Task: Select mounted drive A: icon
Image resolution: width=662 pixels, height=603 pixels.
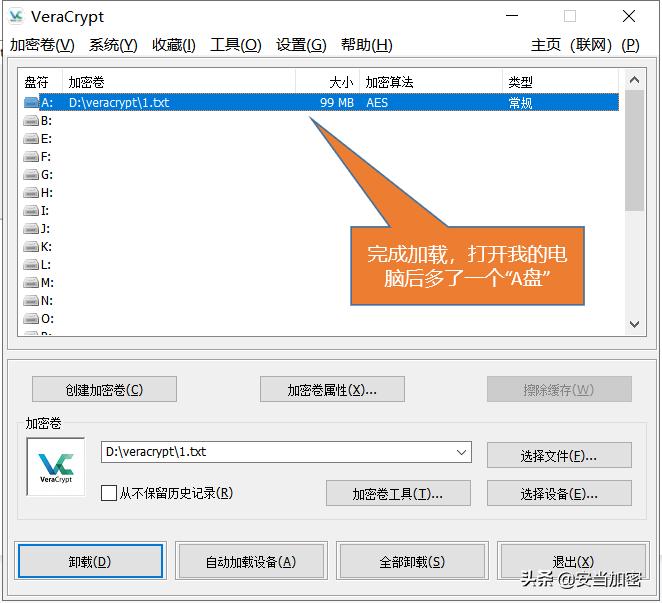Action: coord(31,103)
